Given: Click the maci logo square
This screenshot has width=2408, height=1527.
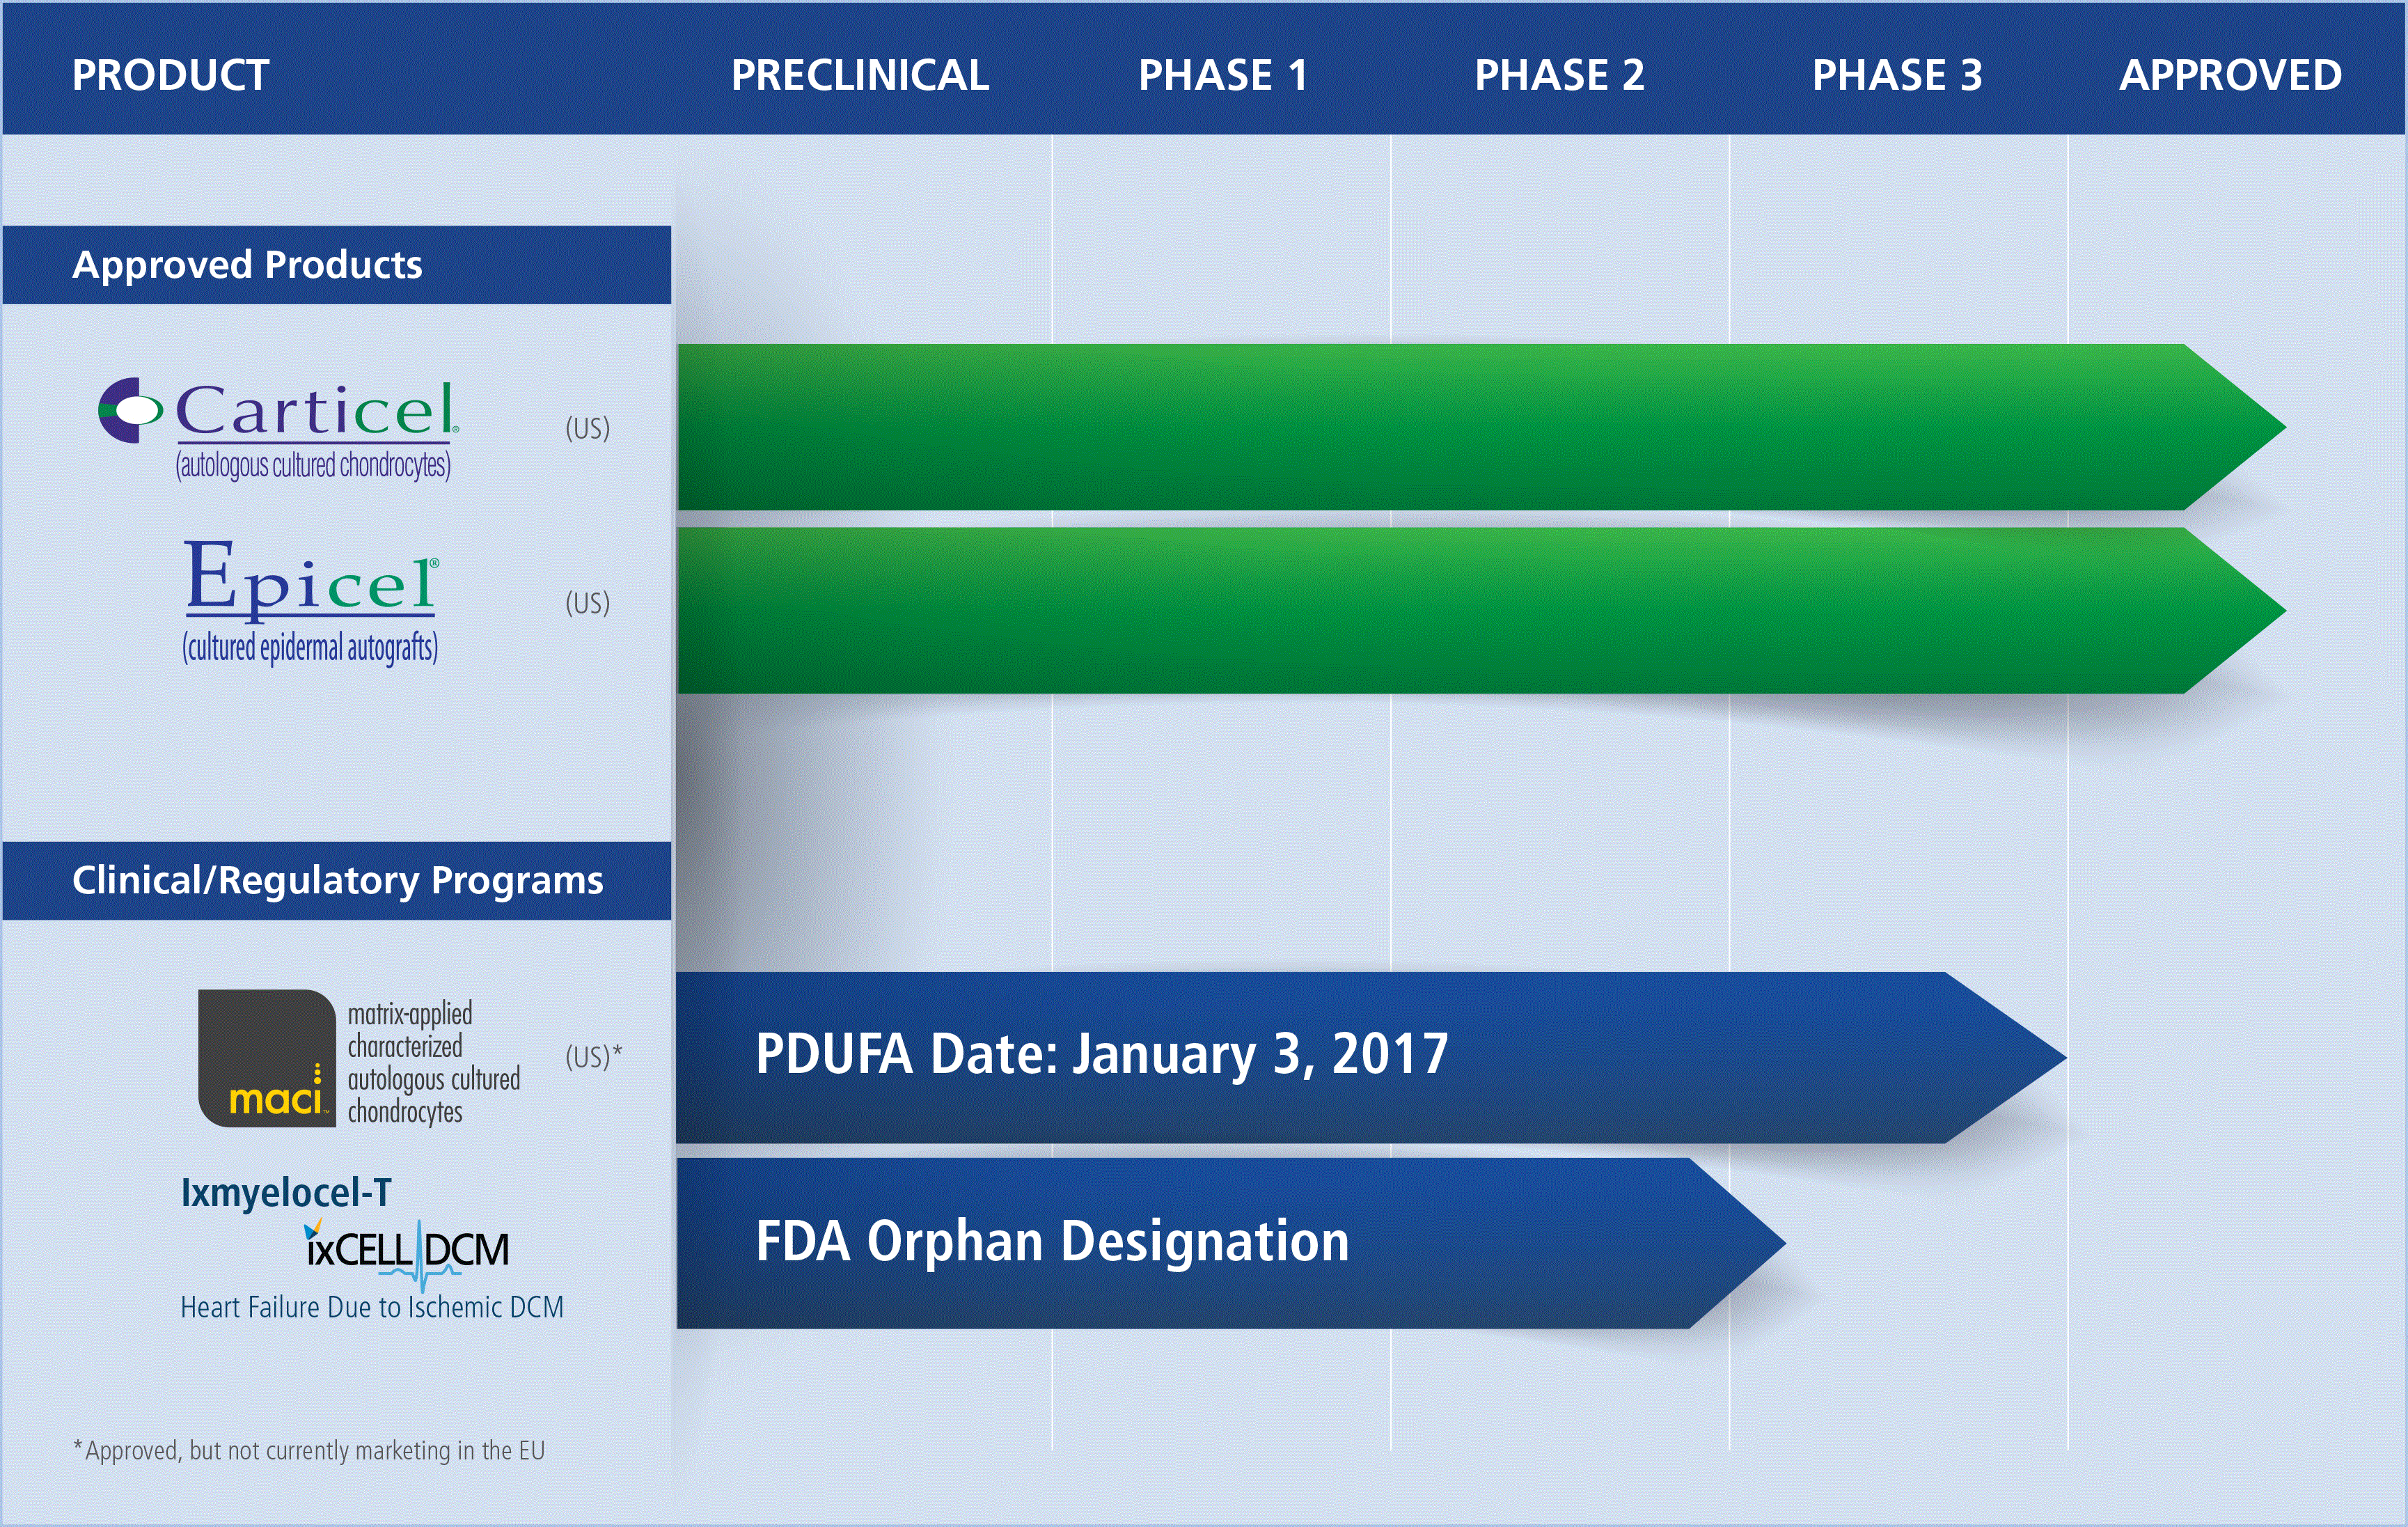Looking at the screenshot, I should [x=267, y=1058].
